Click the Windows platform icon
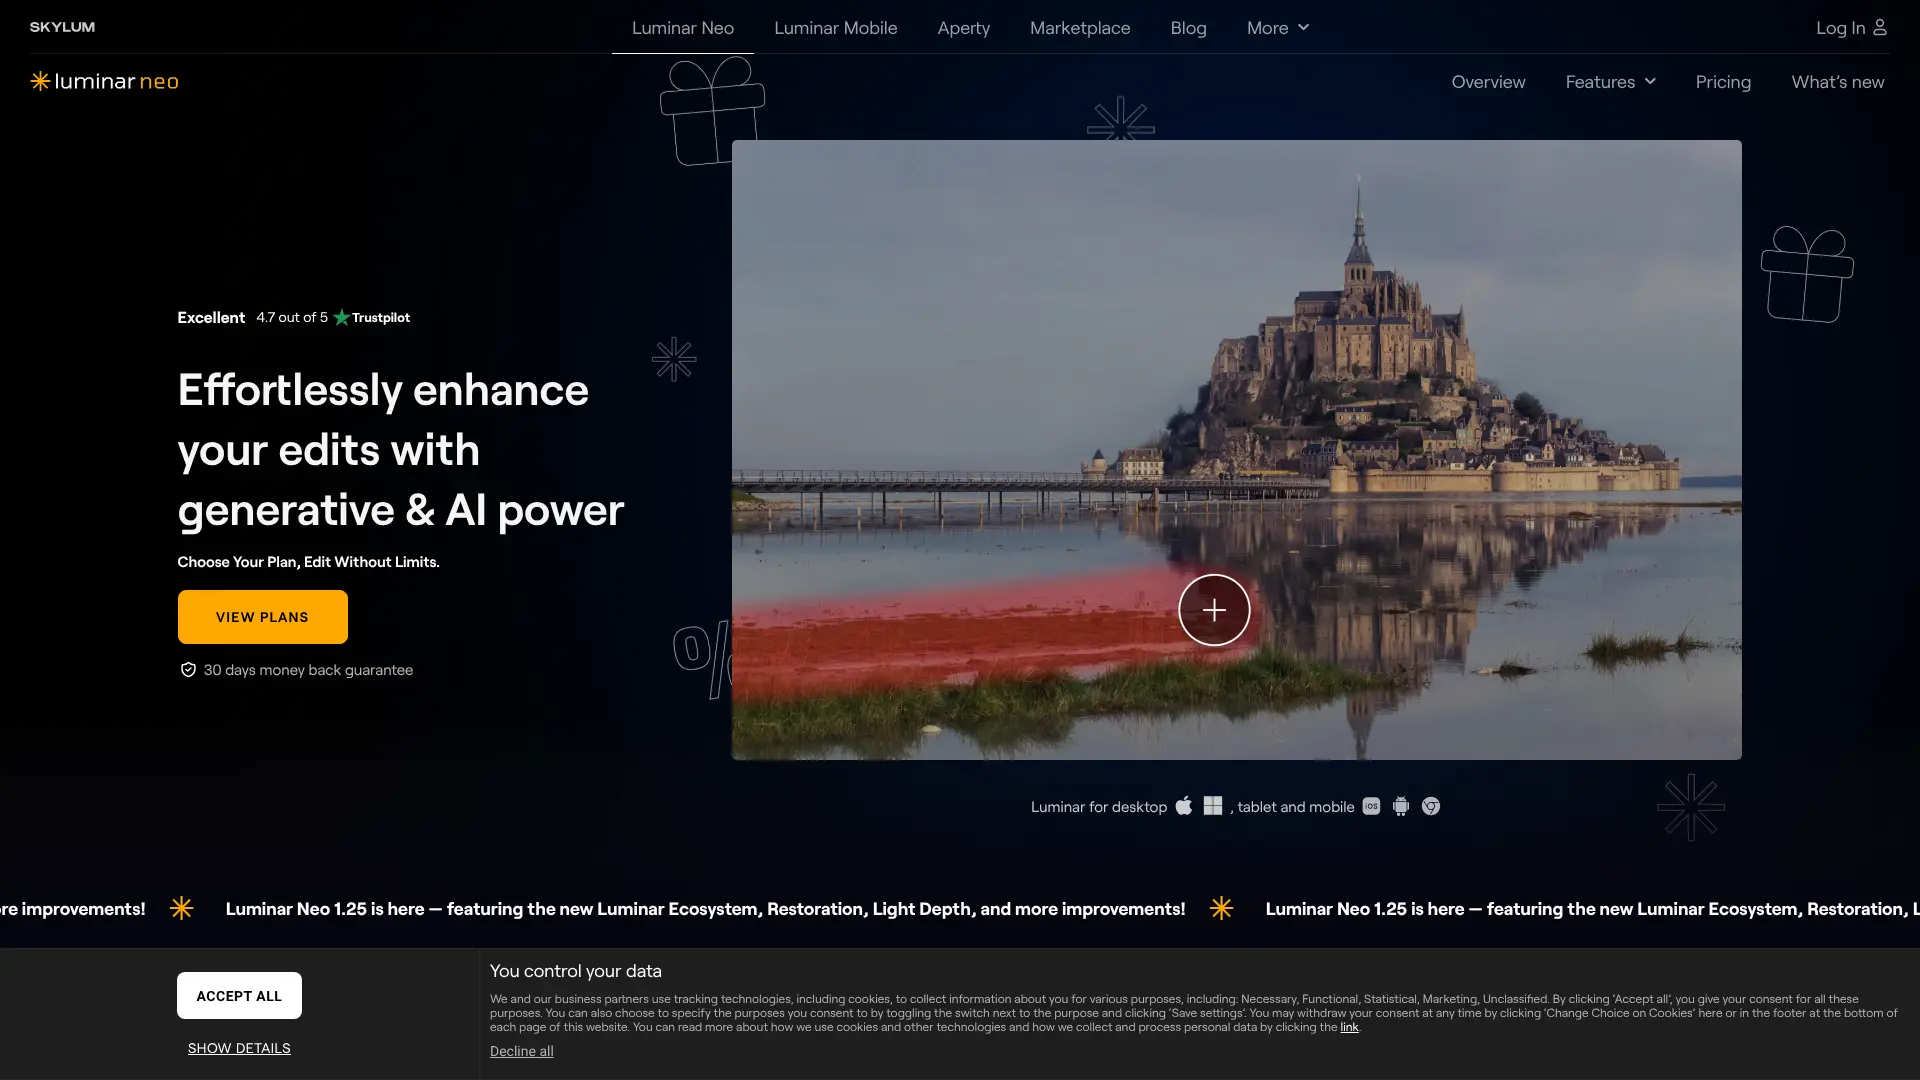 1213,806
